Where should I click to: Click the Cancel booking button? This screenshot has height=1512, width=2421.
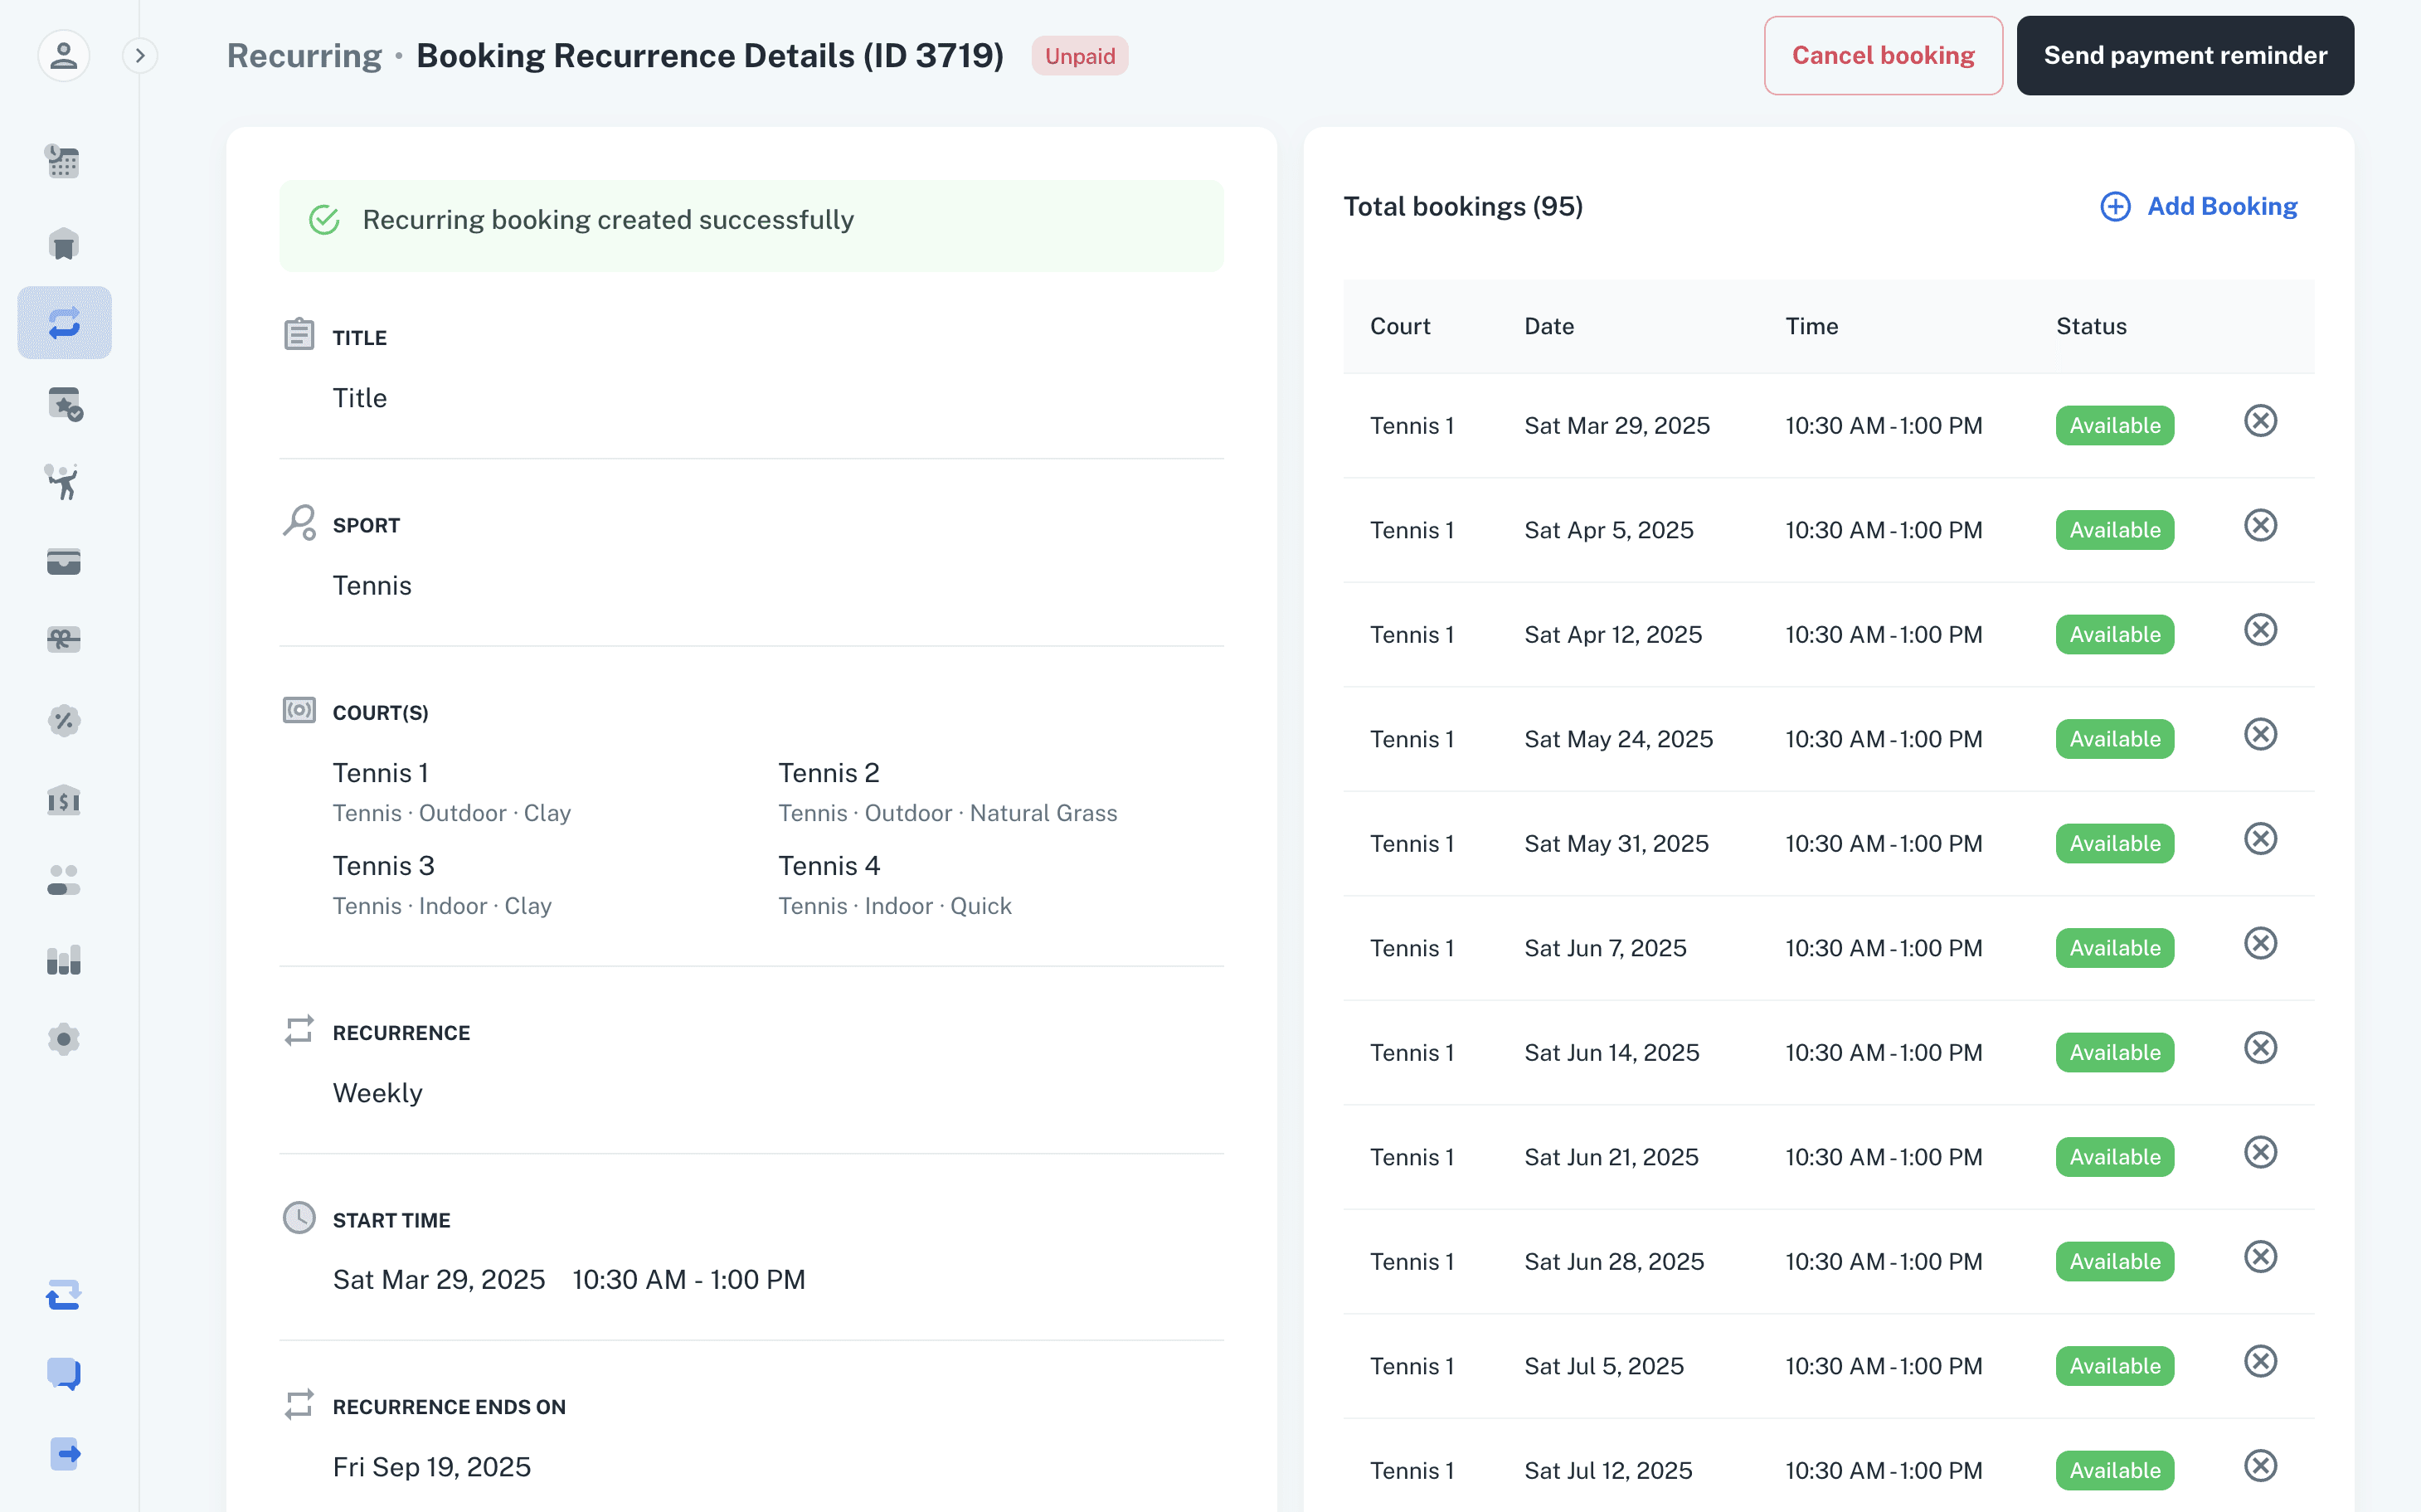point(1883,55)
